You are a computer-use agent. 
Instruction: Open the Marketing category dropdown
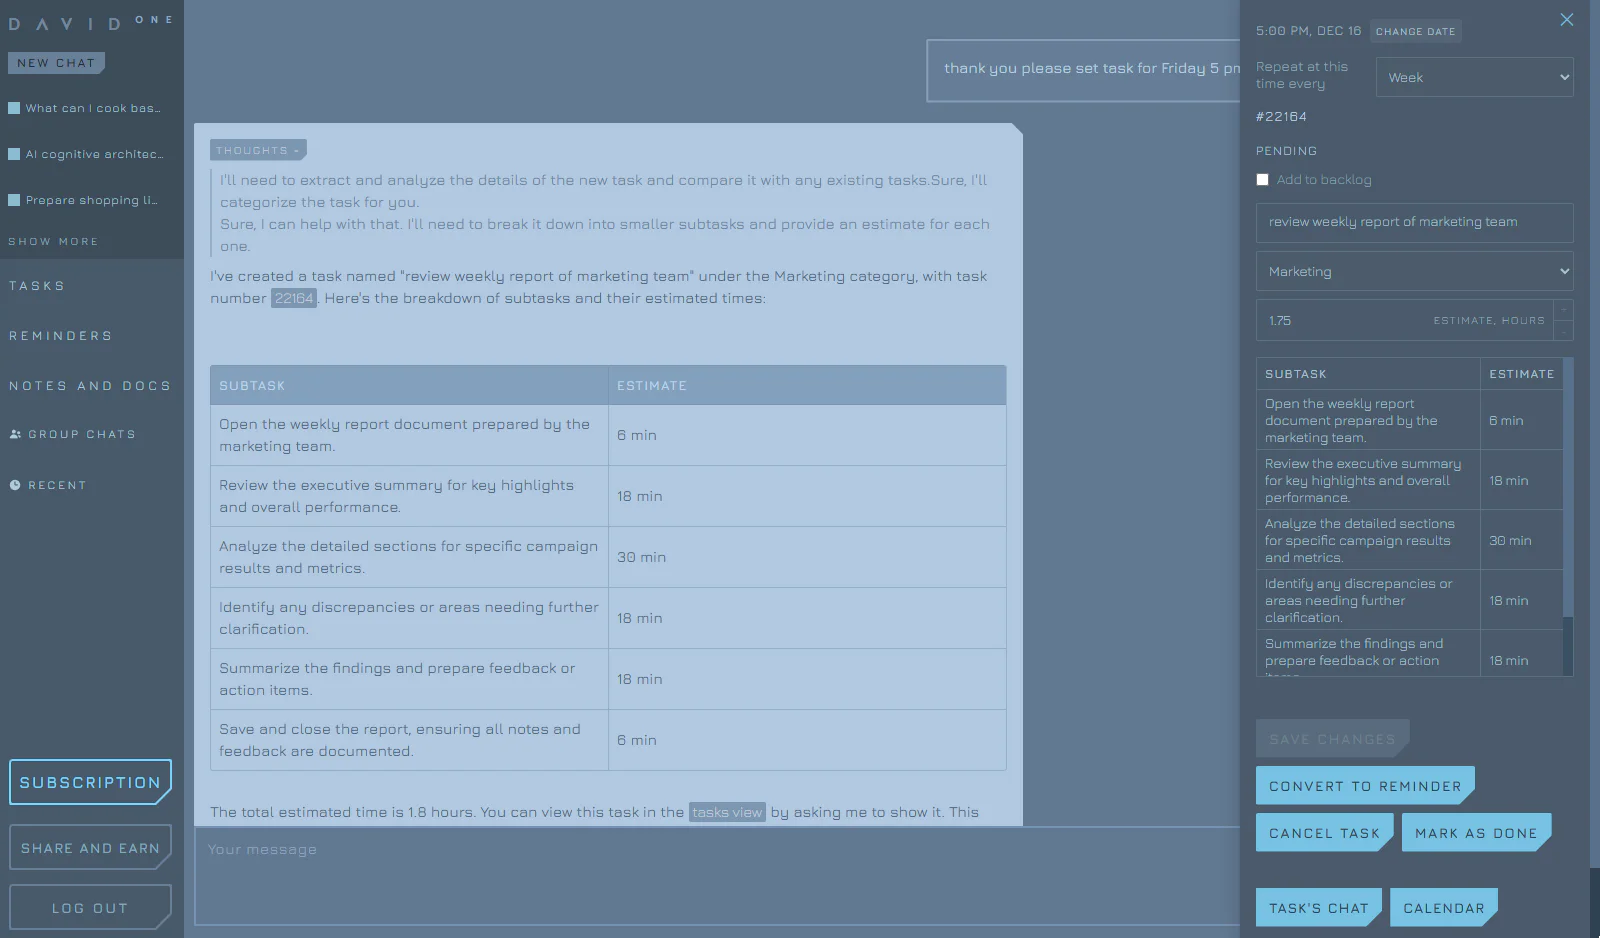(x=1413, y=271)
